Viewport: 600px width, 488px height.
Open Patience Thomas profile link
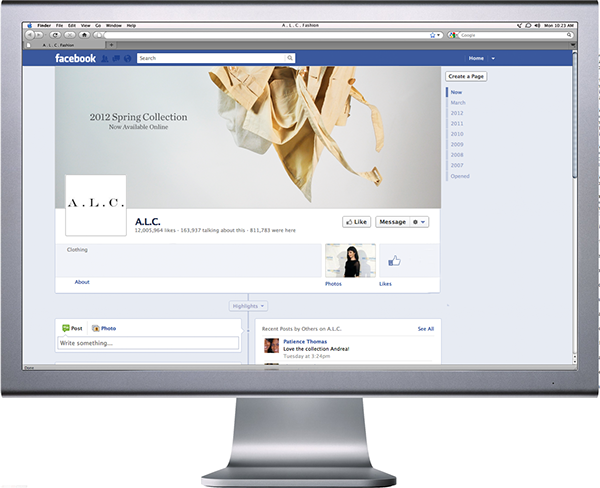[x=305, y=341]
